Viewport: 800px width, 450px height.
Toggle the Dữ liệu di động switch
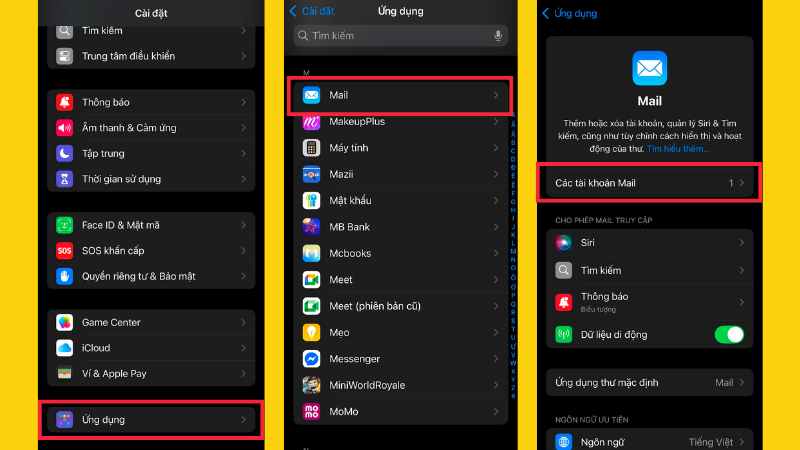729,335
